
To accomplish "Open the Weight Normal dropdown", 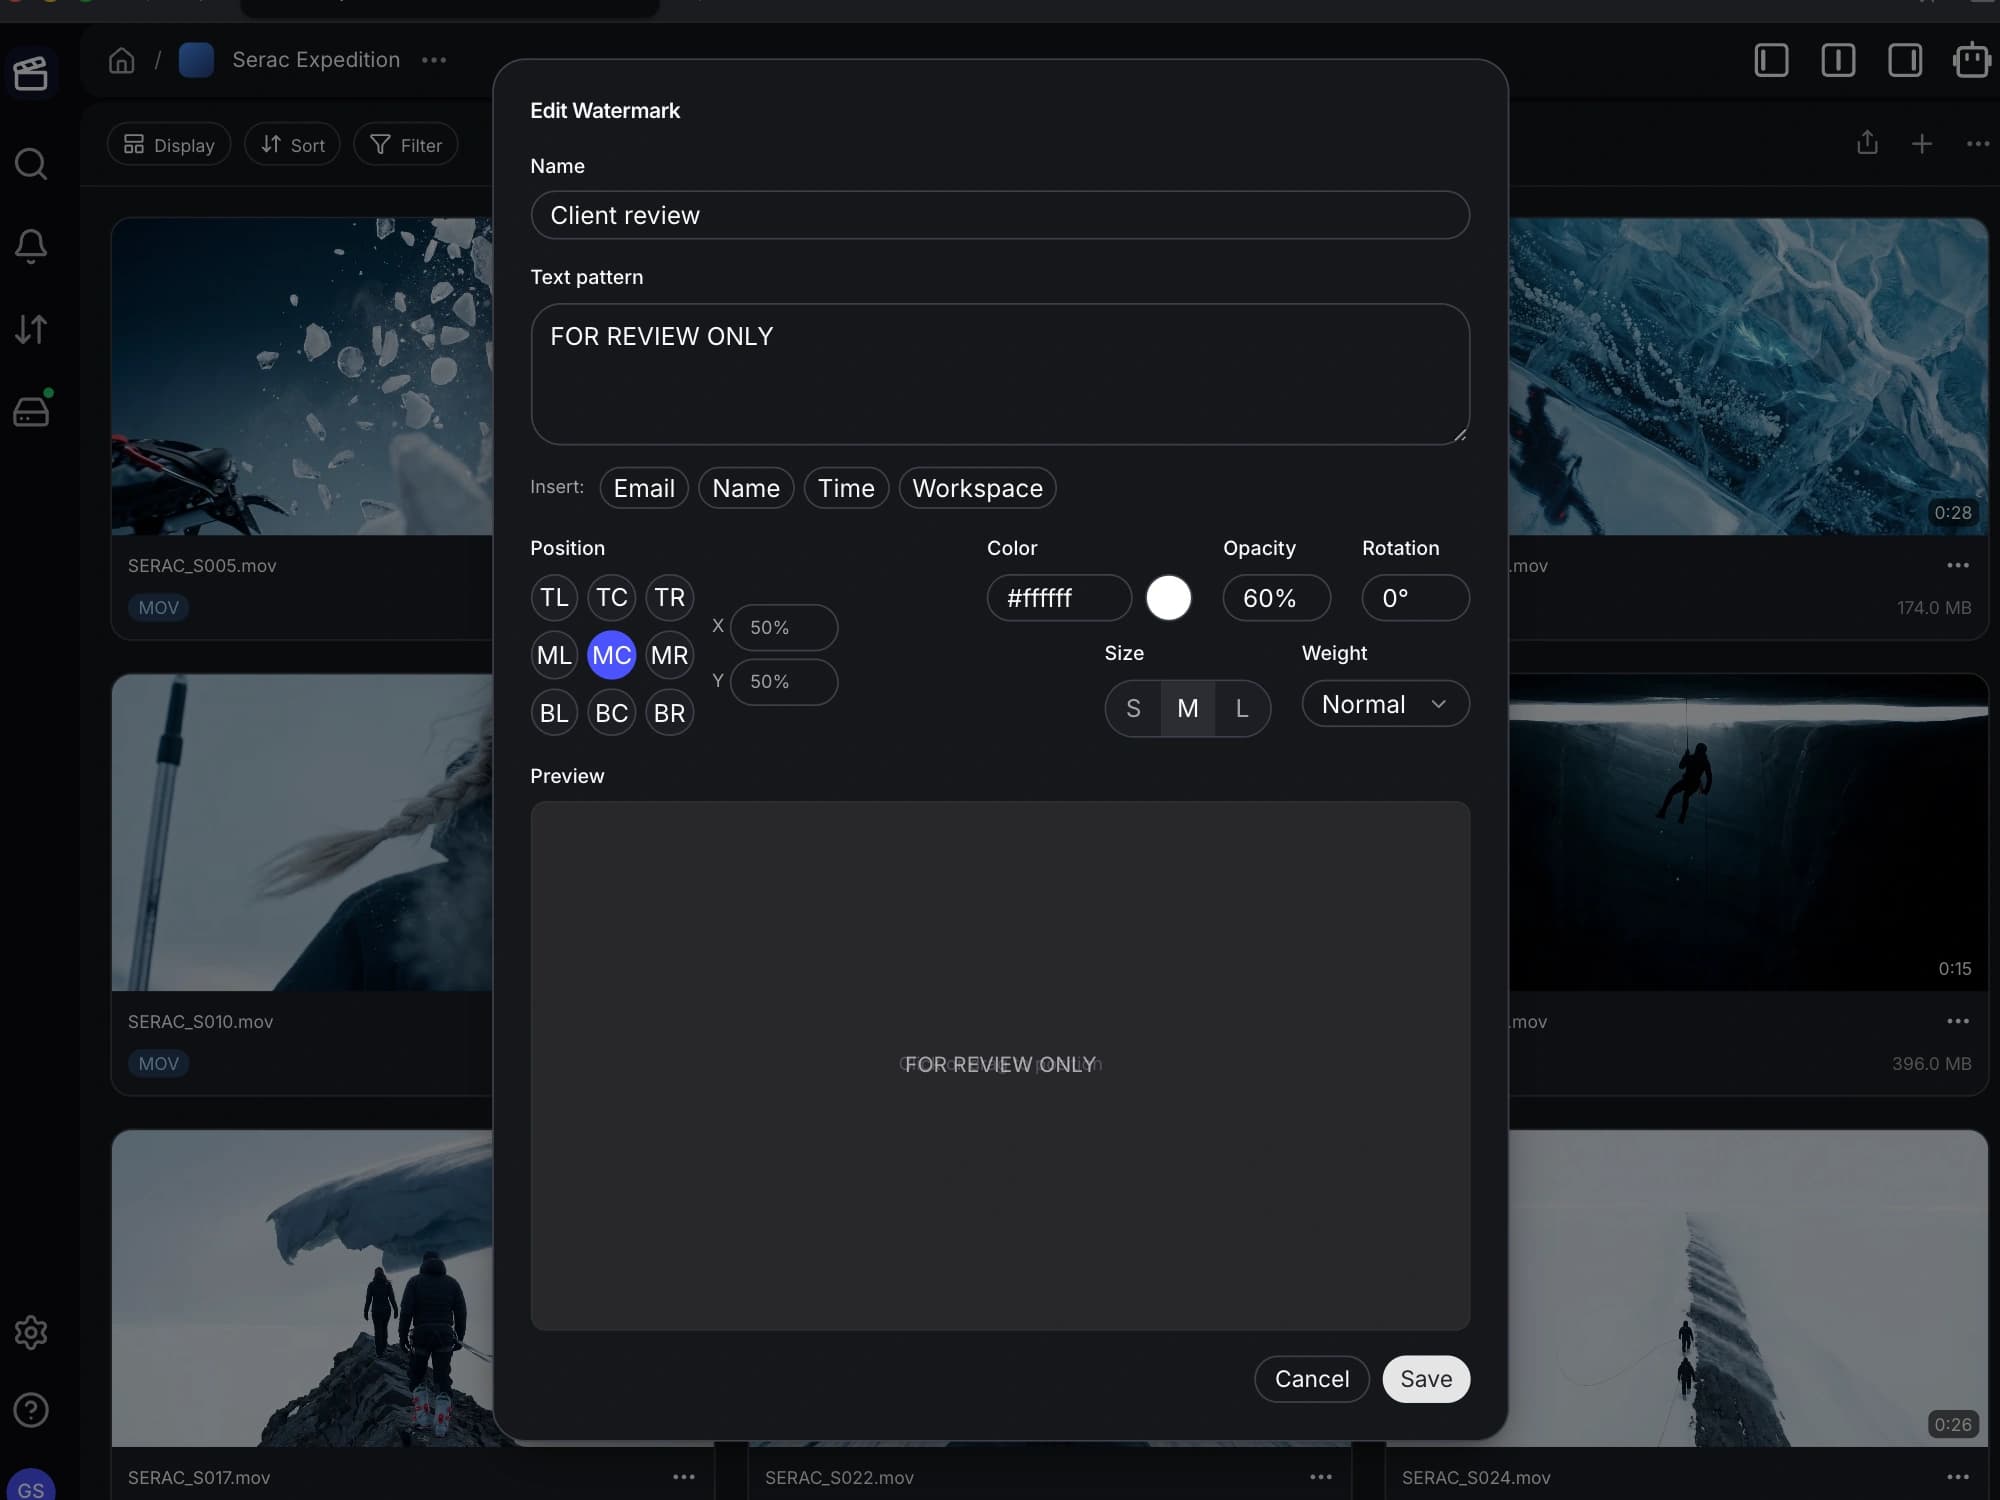I will pyautogui.click(x=1385, y=704).
